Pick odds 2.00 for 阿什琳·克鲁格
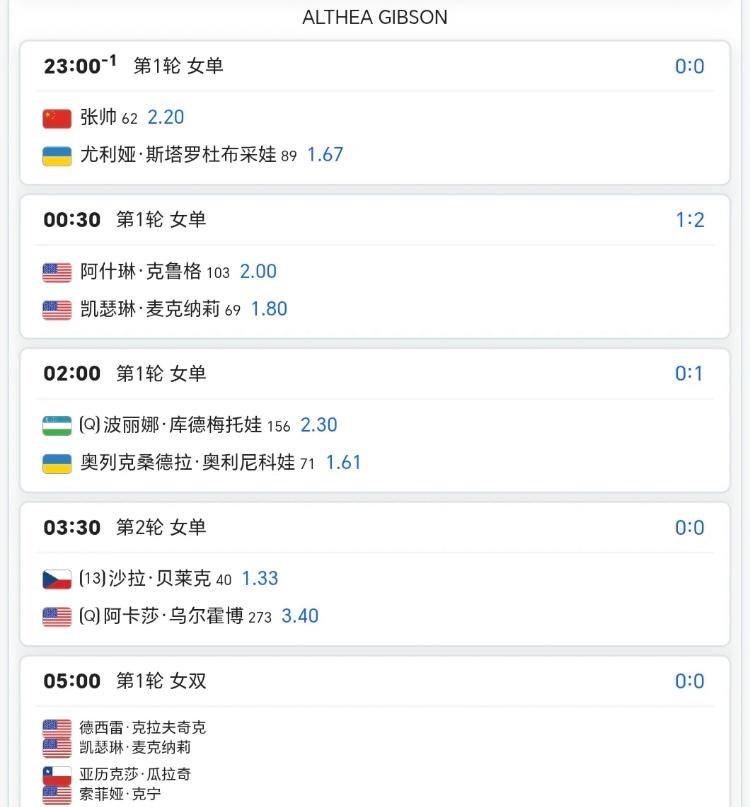Image resolution: width=750 pixels, height=807 pixels. click(x=258, y=271)
